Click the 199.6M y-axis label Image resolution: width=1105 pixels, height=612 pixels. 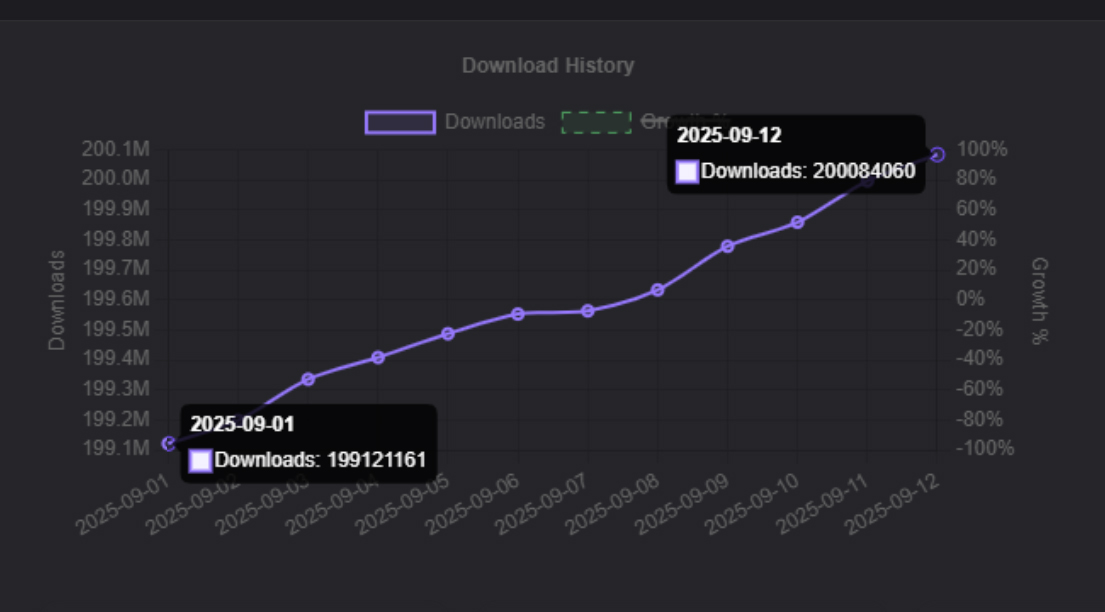point(116,298)
